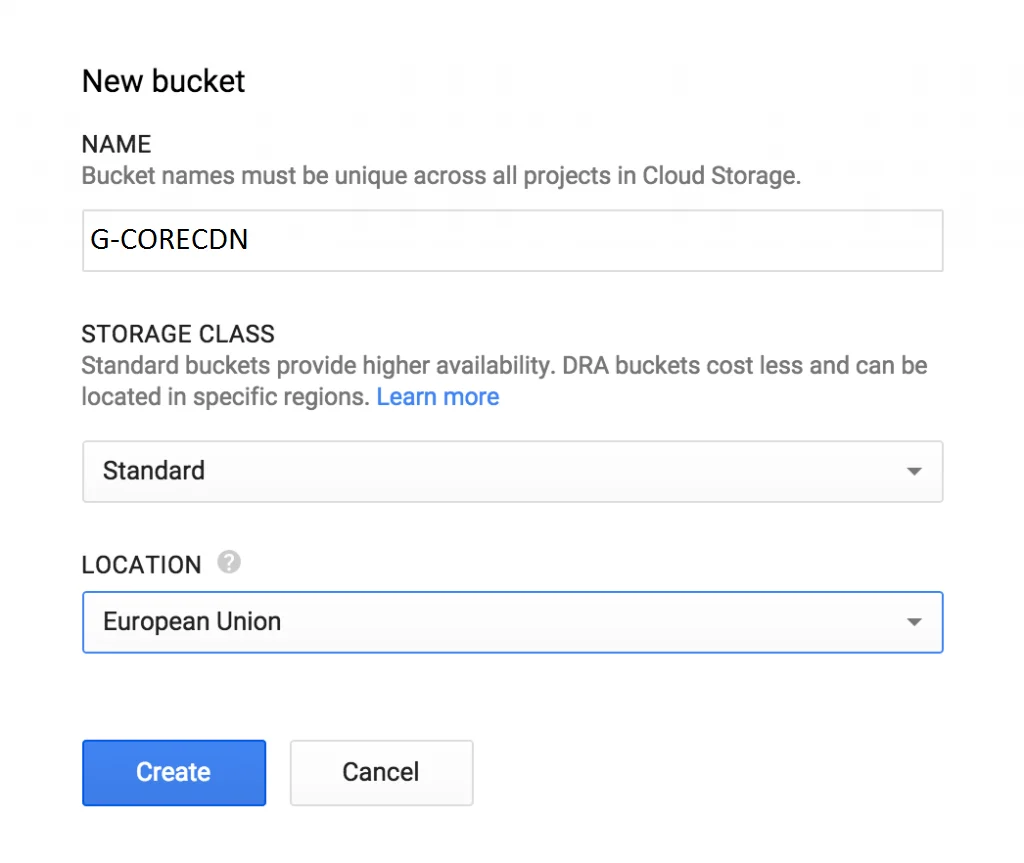Open the European Union location dropdown
The width and height of the screenshot is (1024, 863).
click(513, 622)
